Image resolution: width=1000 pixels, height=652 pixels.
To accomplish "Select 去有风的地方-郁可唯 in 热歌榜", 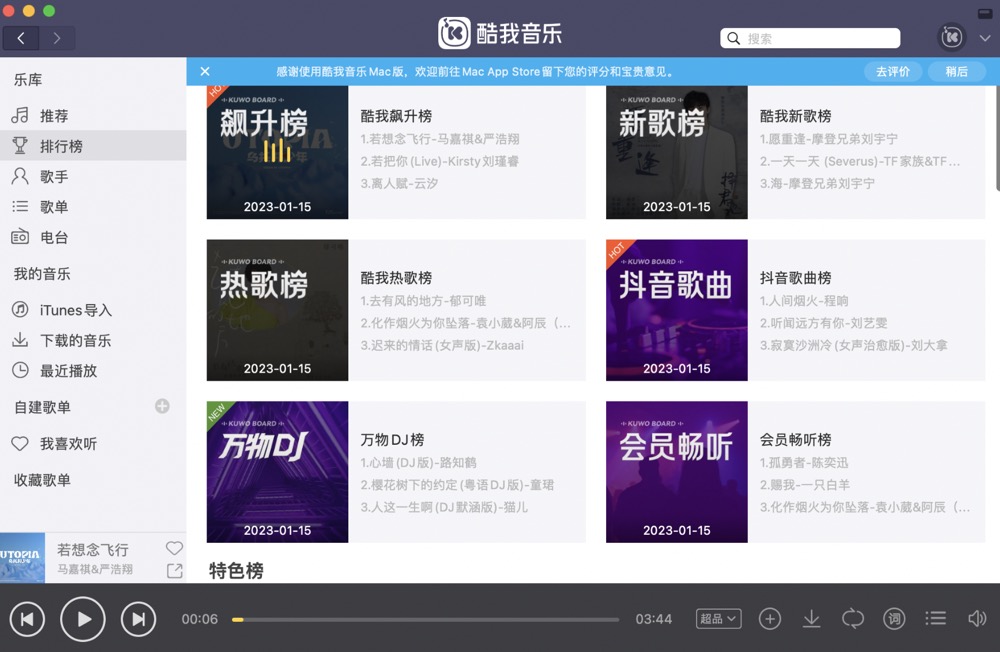I will 423,300.
